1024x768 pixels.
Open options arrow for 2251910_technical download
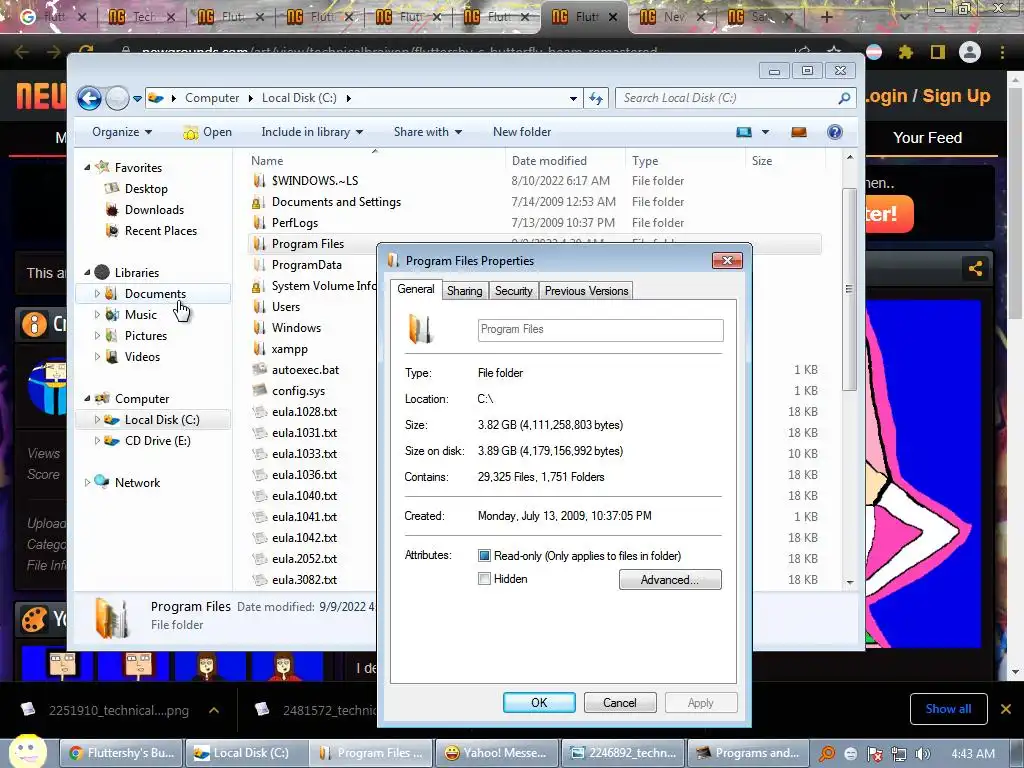tap(214, 710)
